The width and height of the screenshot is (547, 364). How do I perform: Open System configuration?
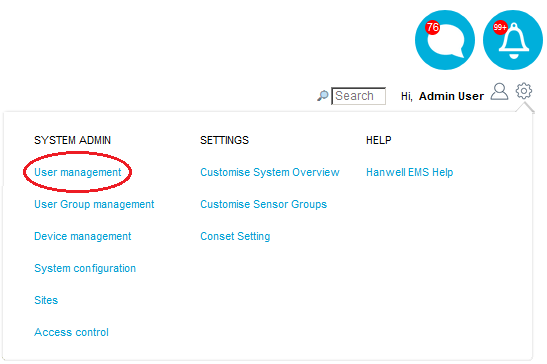click(85, 268)
